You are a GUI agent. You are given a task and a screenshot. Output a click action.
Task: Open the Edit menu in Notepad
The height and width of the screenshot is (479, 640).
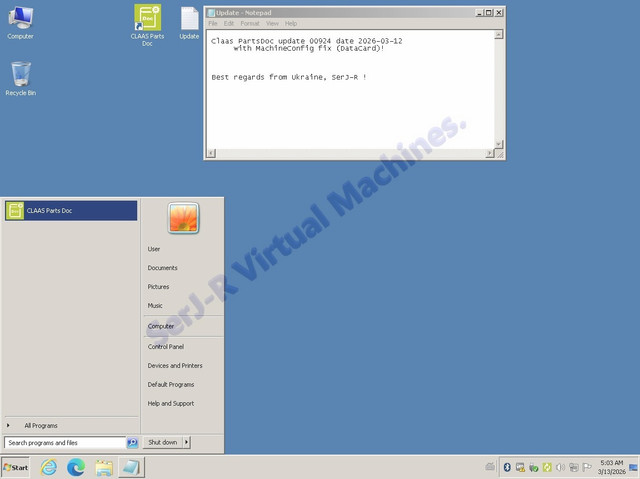click(229, 24)
